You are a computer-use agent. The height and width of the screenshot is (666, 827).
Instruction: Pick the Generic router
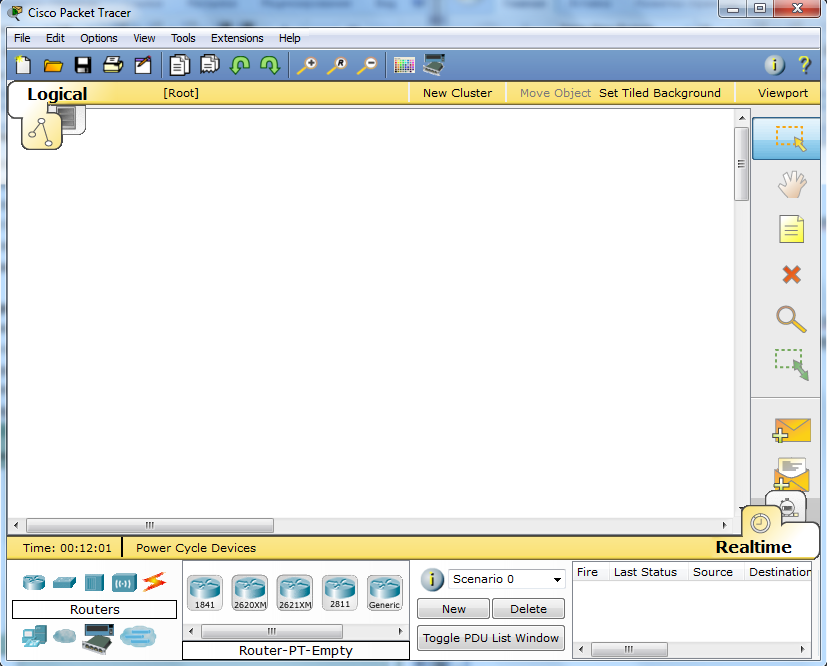coord(384,592)
